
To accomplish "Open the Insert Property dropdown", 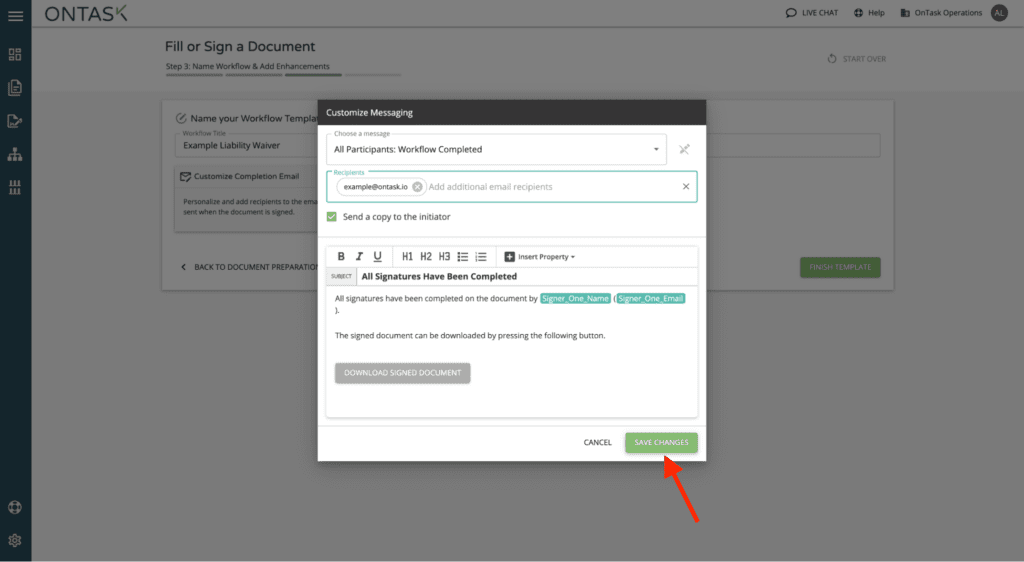I will click(540, 257).
